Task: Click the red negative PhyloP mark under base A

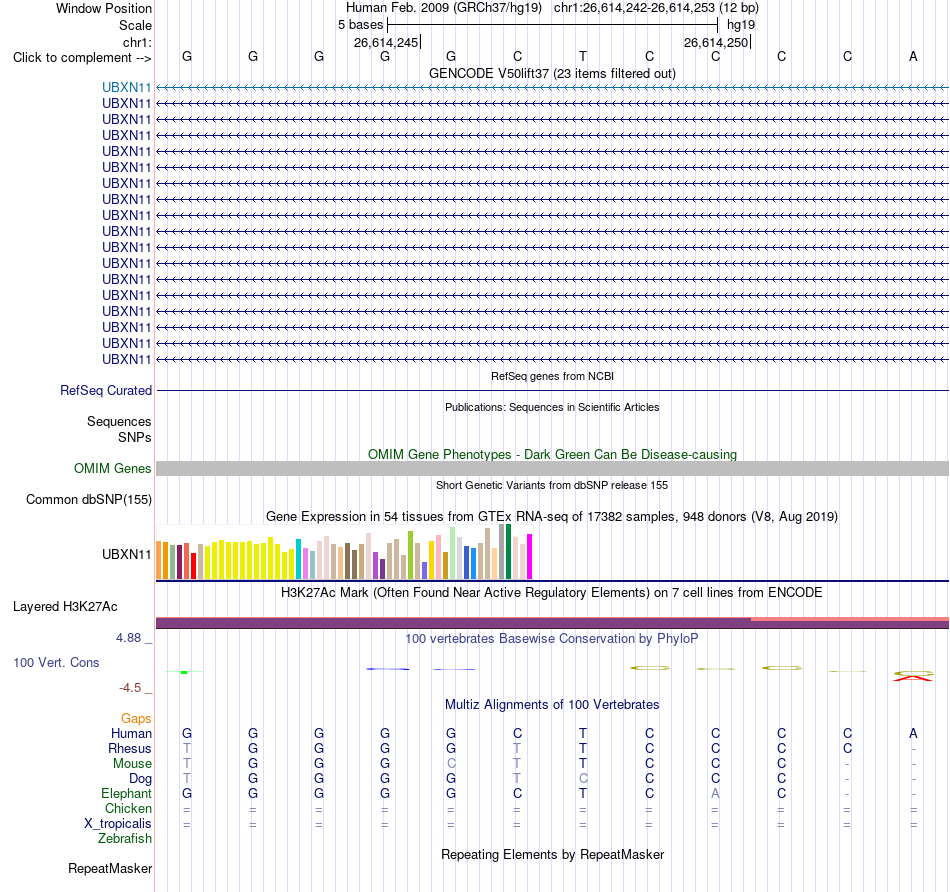Action: [913, 679]
